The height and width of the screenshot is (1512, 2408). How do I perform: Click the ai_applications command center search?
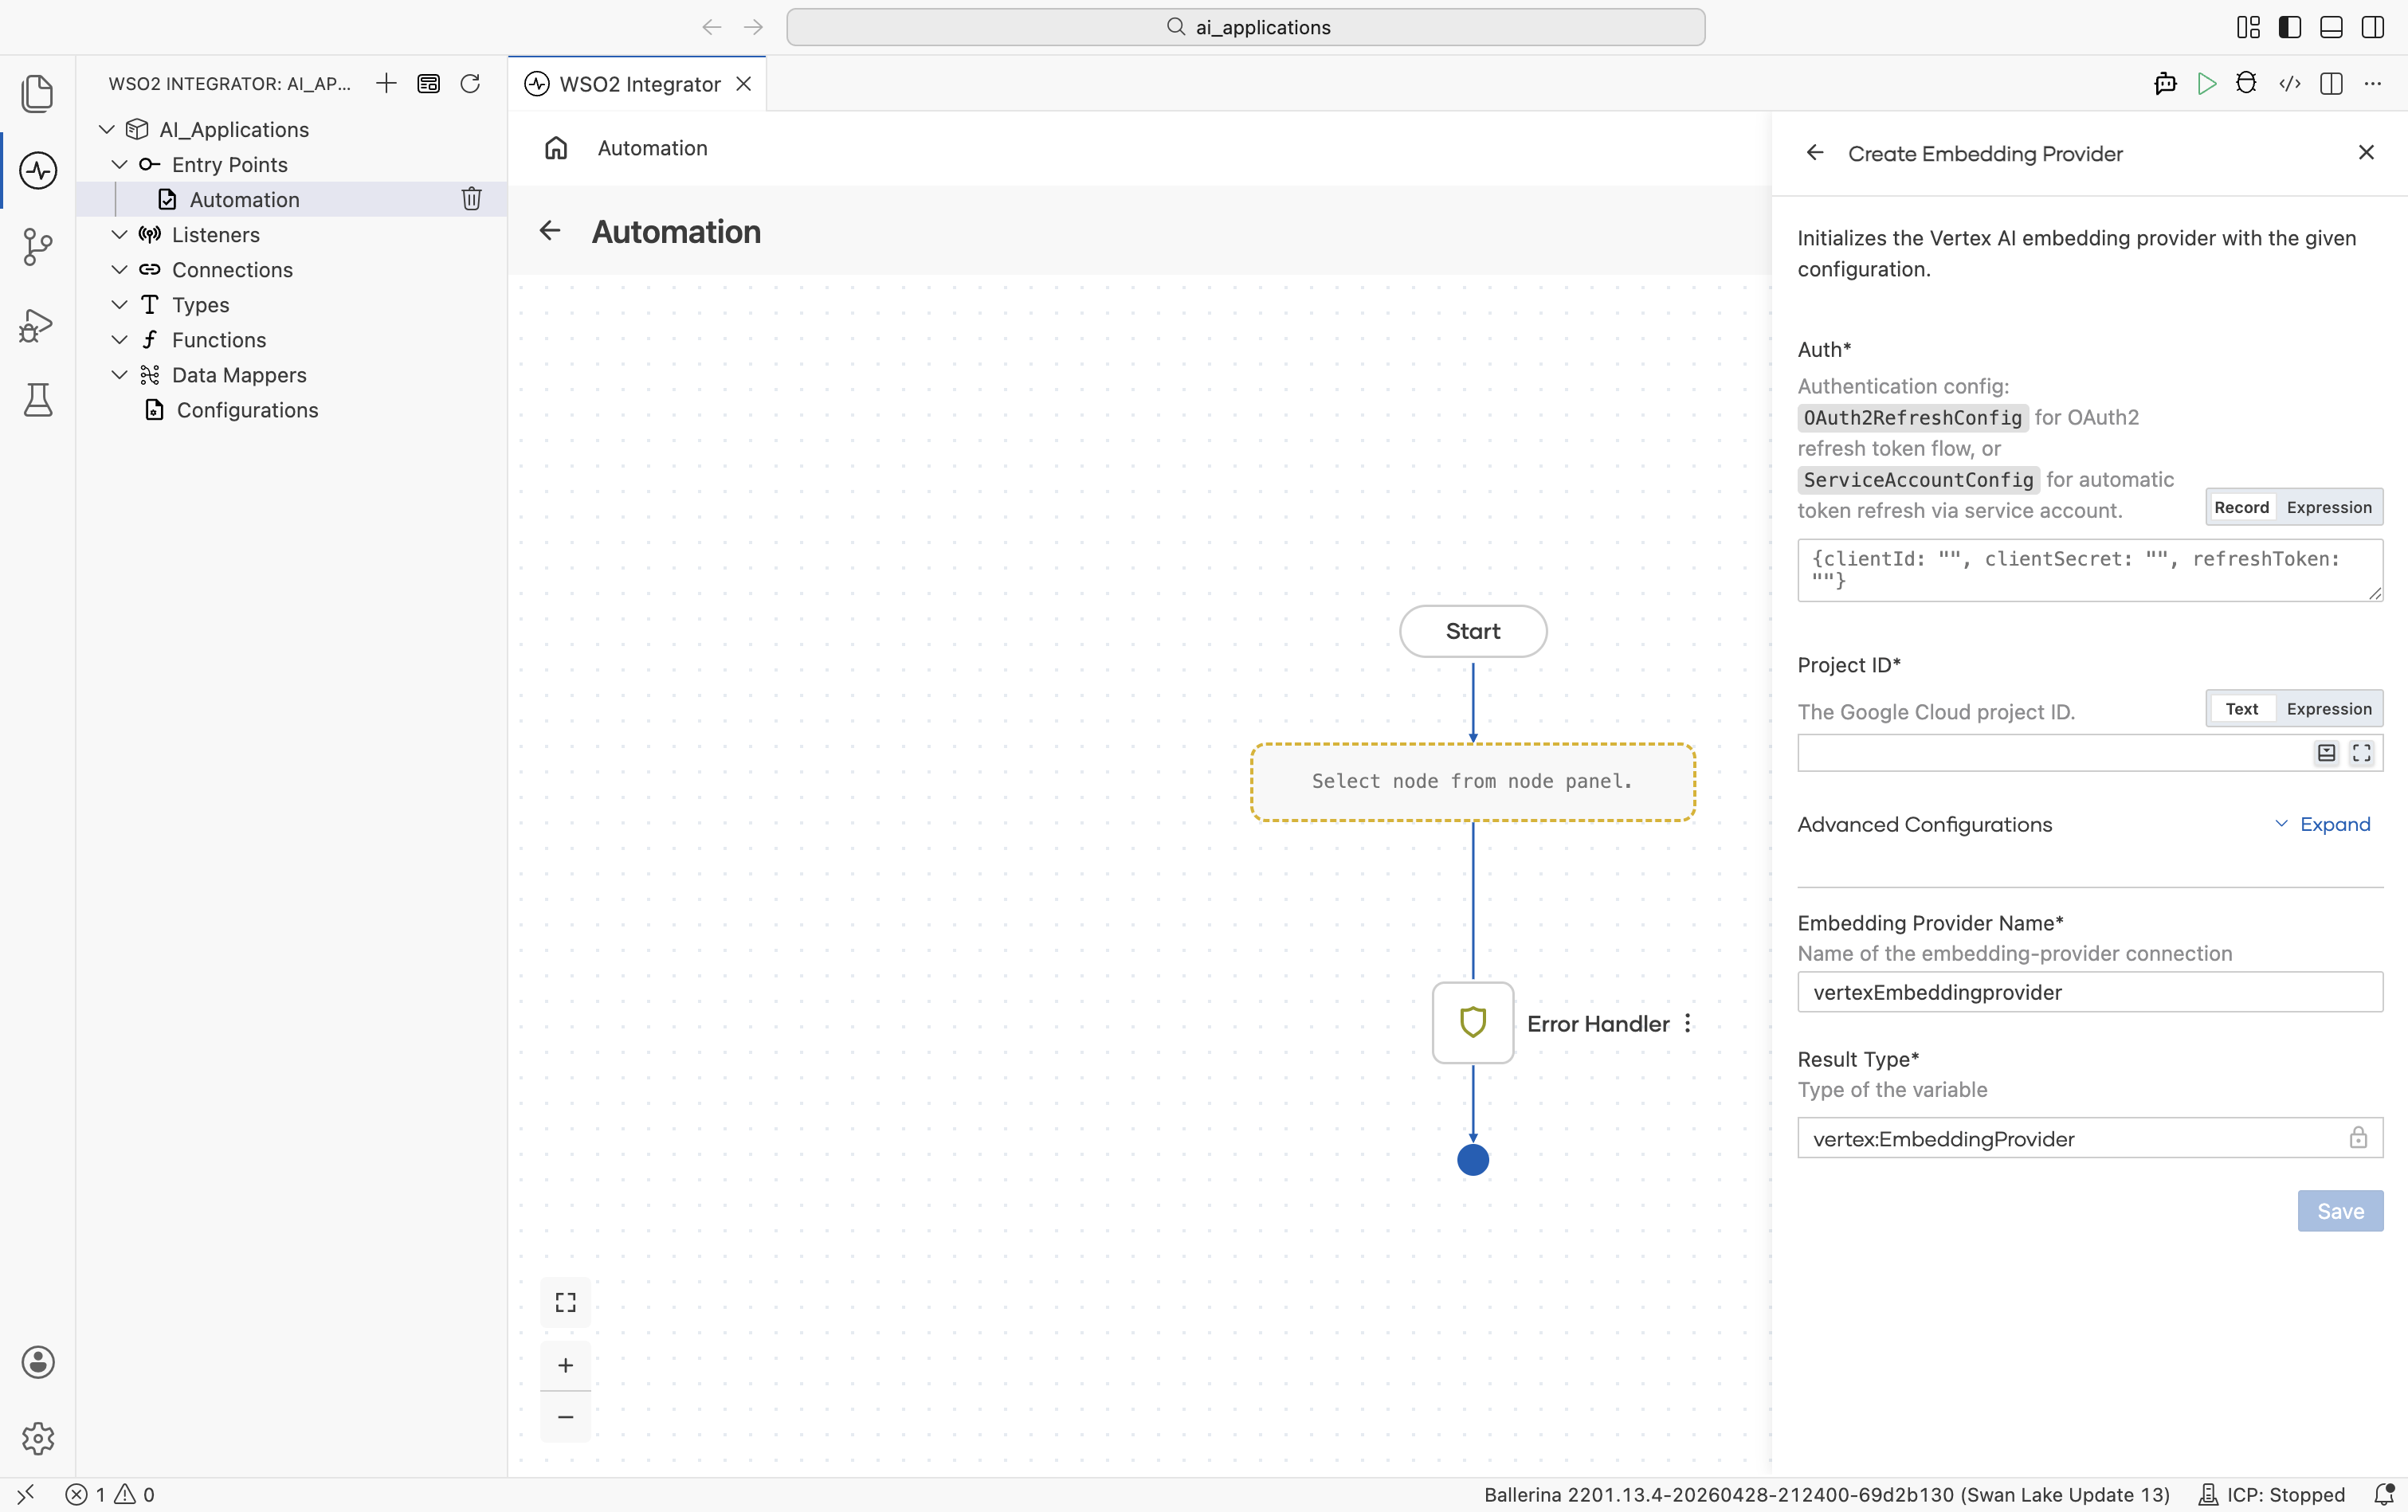[x=1246, y=27]
